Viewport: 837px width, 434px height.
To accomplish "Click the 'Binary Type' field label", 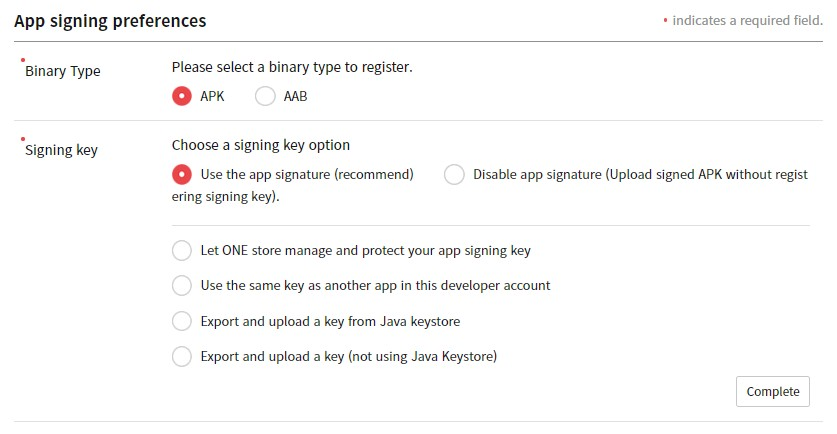I will pos(62,71).
